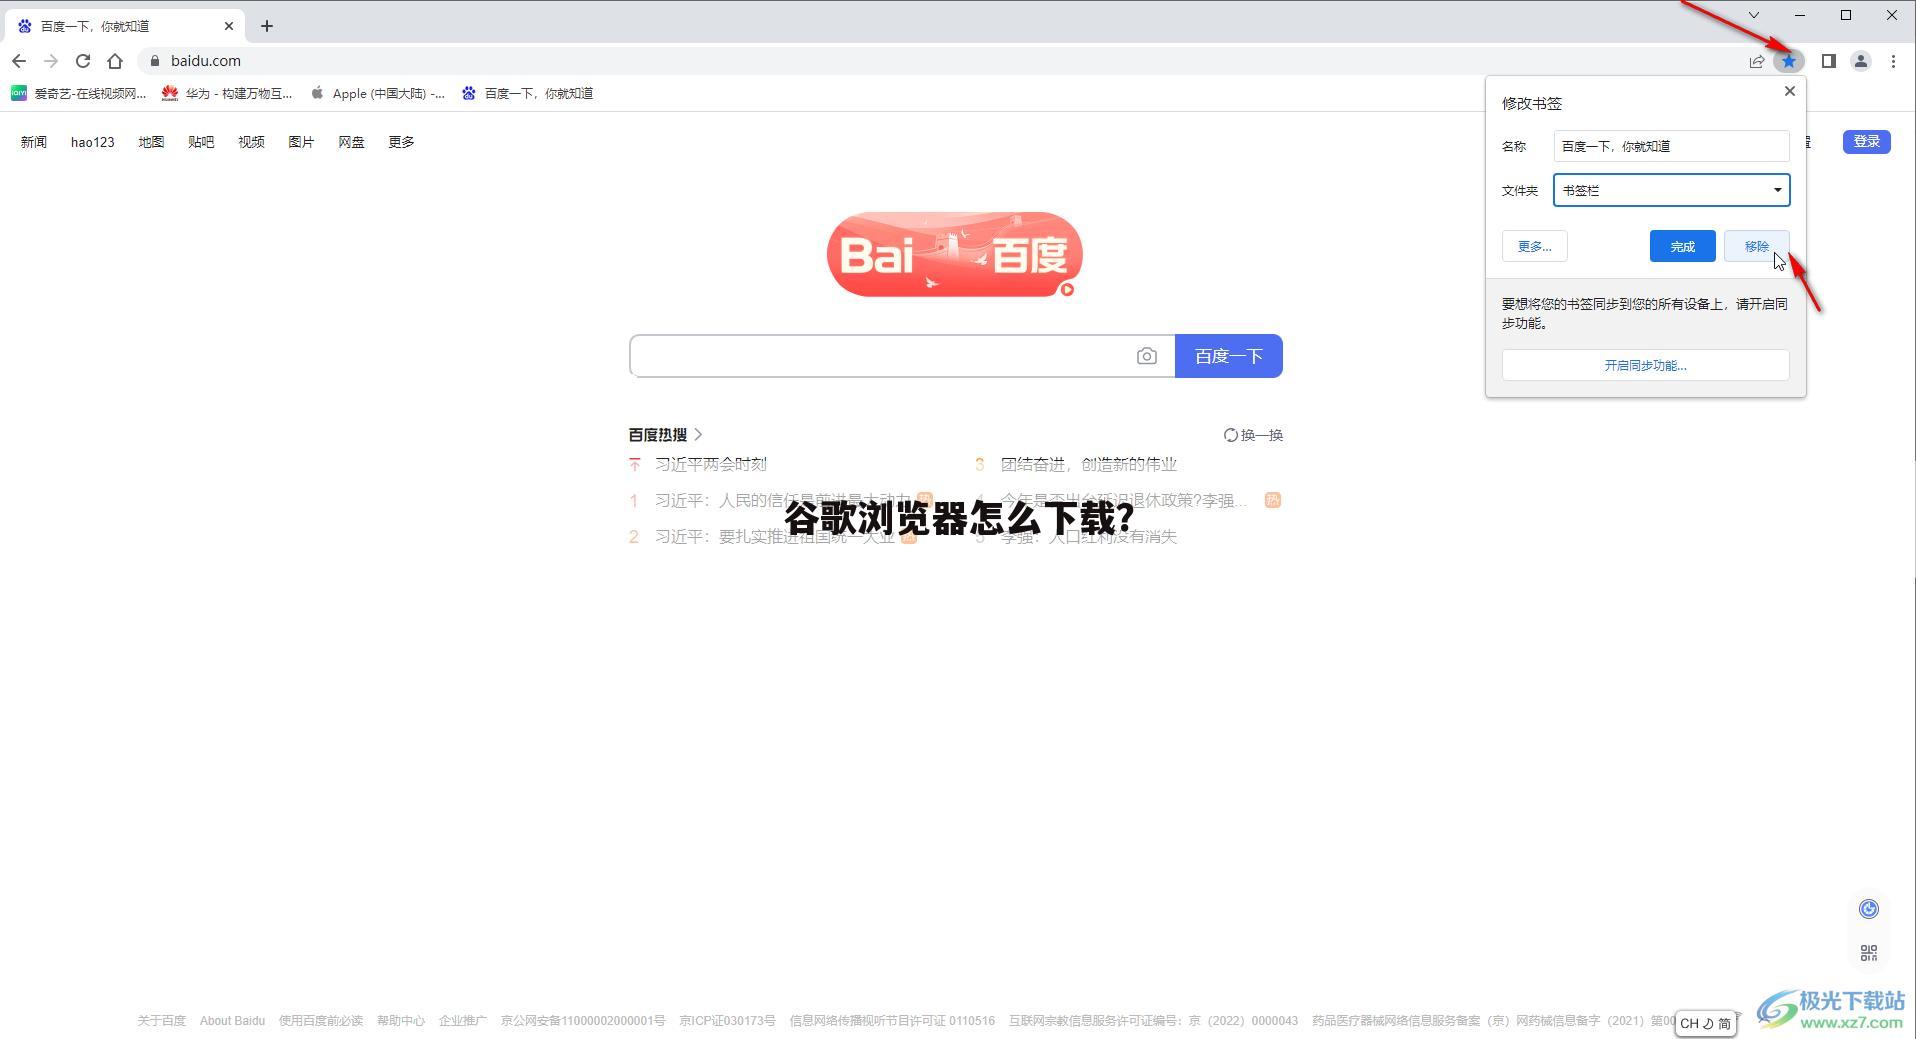Open the tab search chevron
The image size is (1916, 1039).
1753,15
